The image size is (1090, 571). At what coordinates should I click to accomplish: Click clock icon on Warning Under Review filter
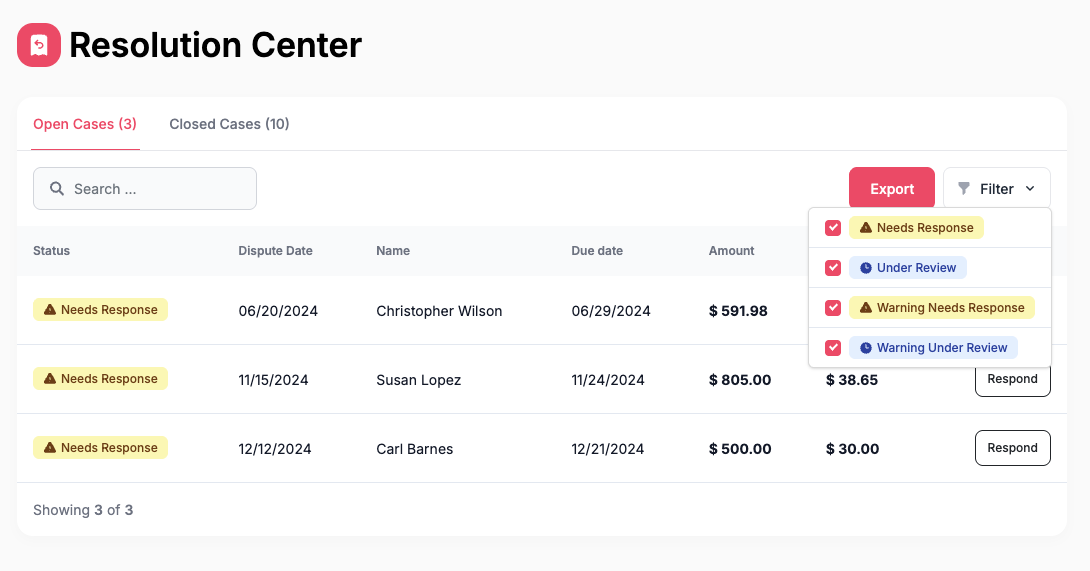865,348
